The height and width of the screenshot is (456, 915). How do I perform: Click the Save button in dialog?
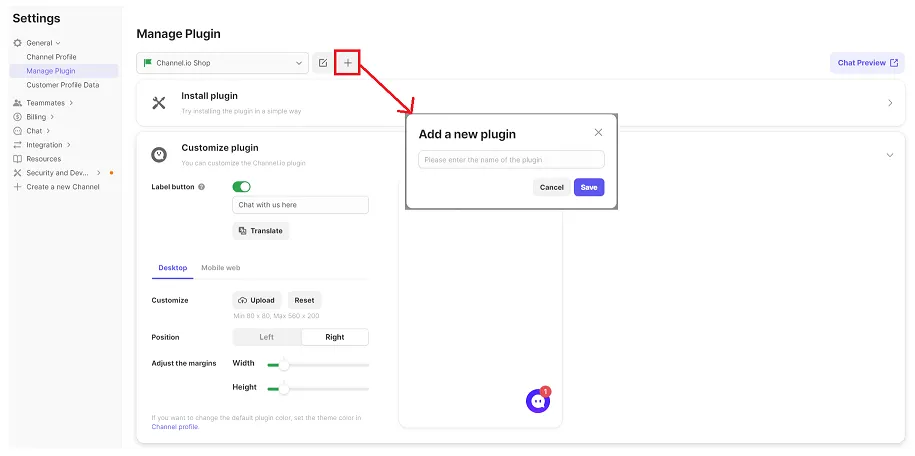tap(589, 187)
